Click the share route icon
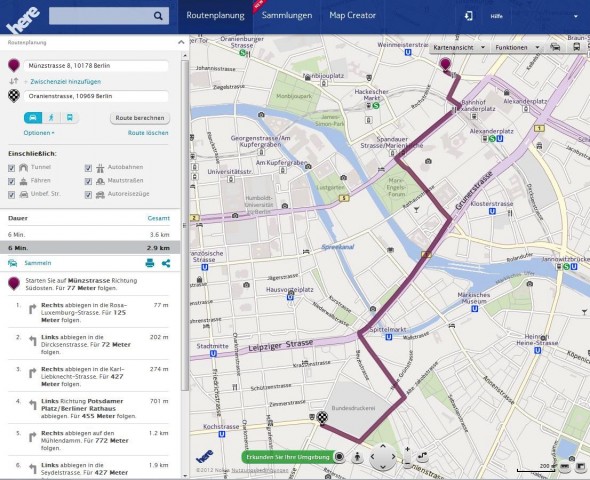Image resolution: width=590 pixels, height=480 pixels. [x=166, y=263]
